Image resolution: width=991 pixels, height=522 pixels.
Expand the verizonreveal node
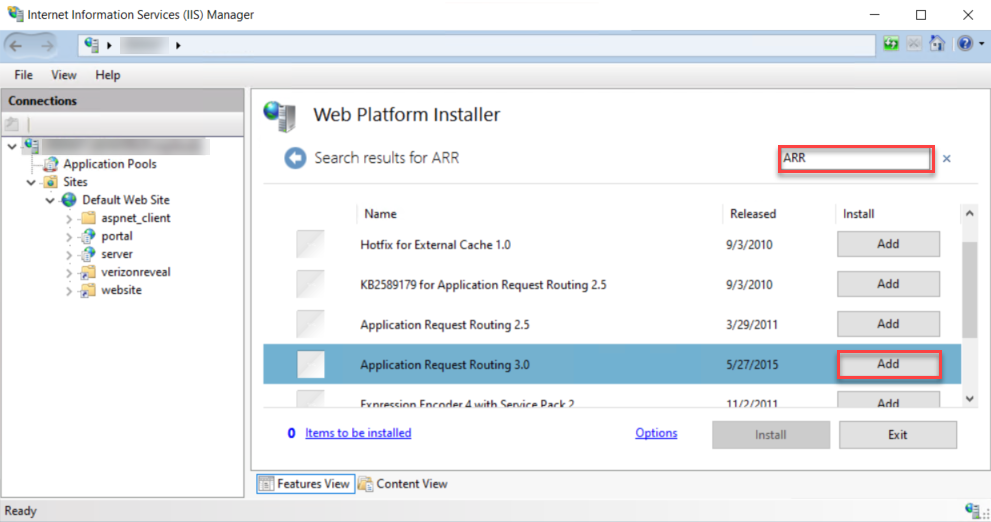[69, 273]
